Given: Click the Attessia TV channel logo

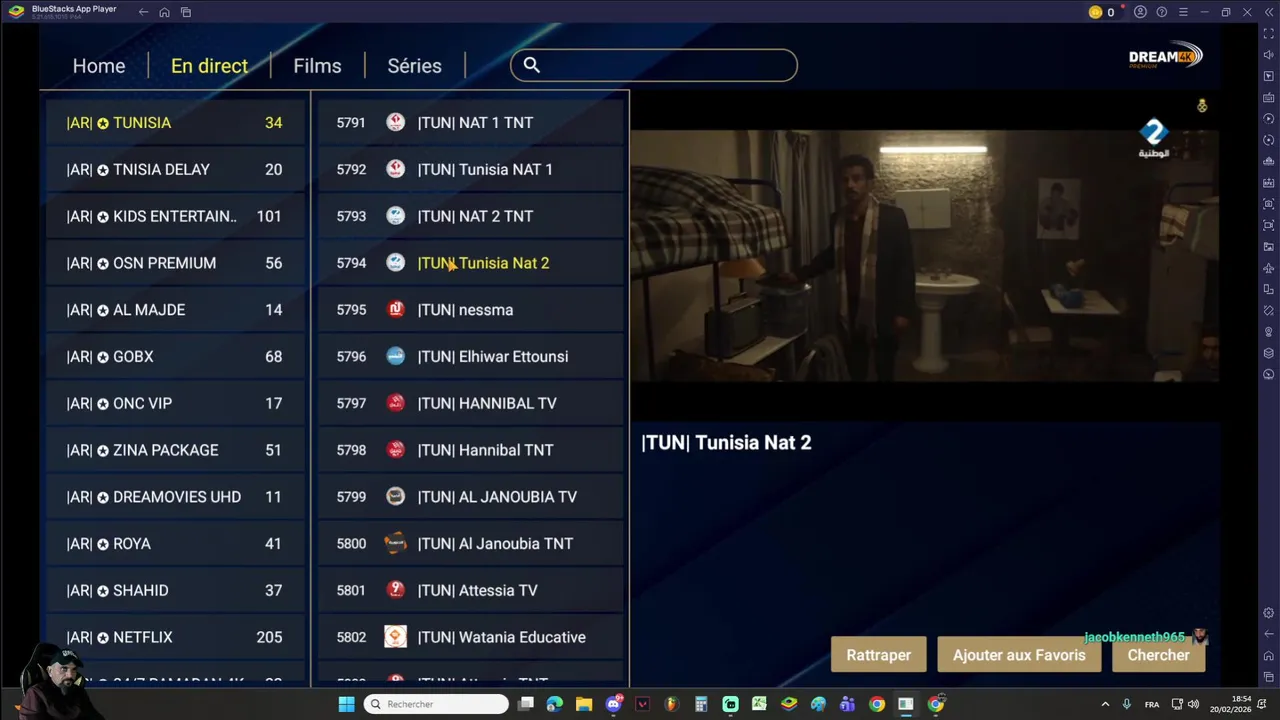Looking at the screenshot, I should 396,590.
